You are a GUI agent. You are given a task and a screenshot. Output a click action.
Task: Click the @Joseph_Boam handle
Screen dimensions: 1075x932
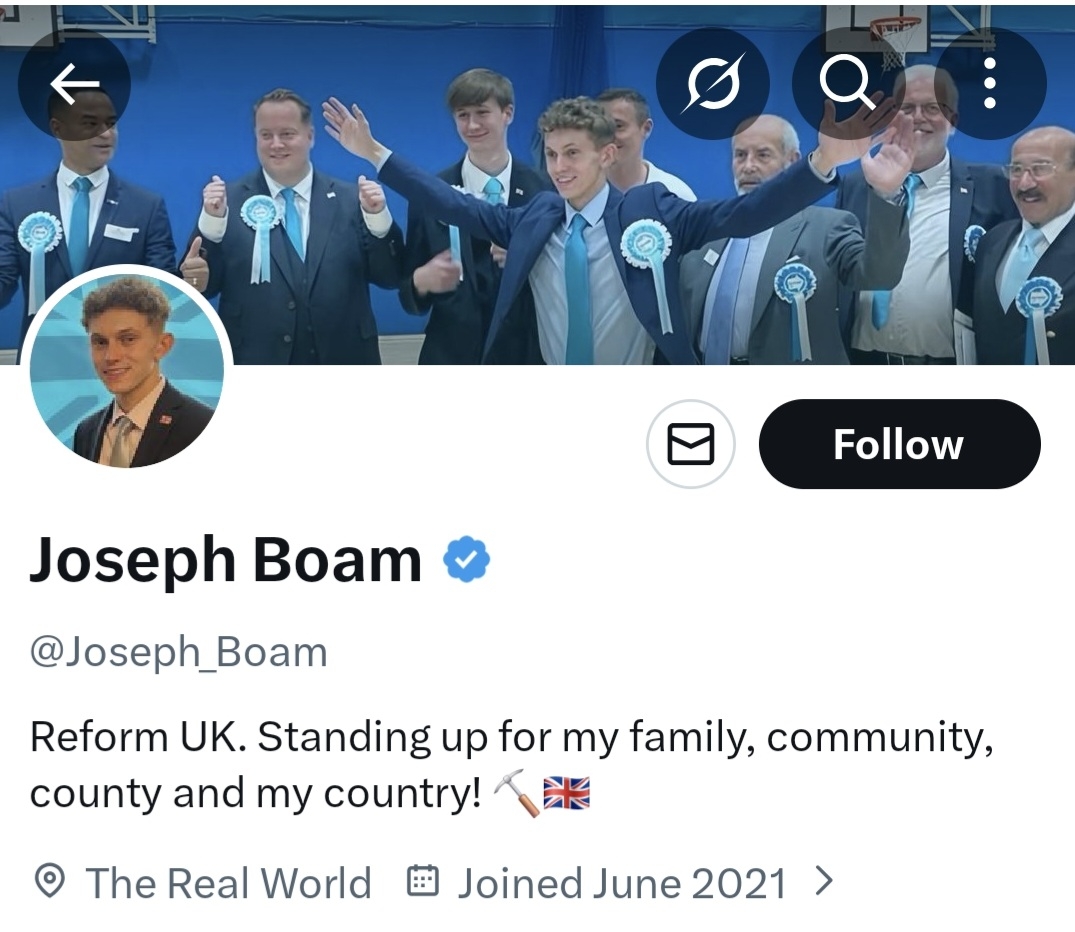tap(179, 652)
